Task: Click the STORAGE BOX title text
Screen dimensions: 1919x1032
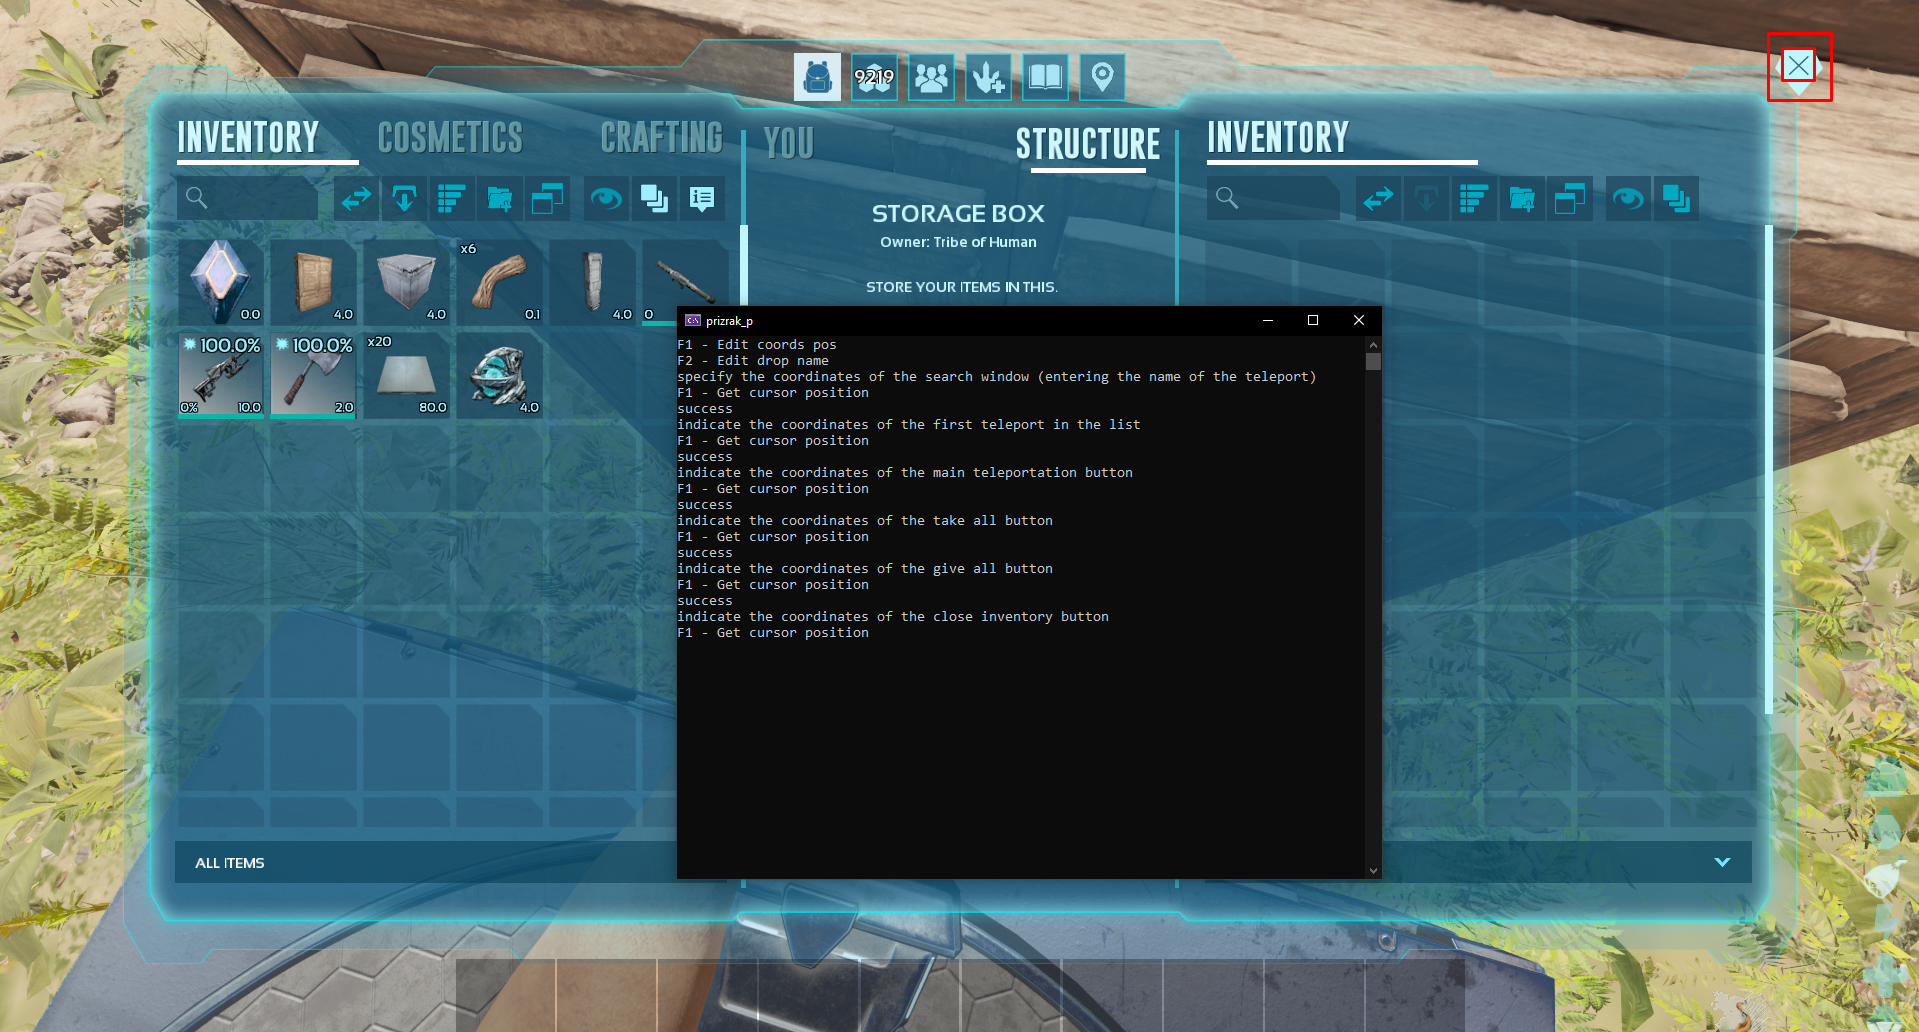Action: pyautogui.click(x=958, y=213)
